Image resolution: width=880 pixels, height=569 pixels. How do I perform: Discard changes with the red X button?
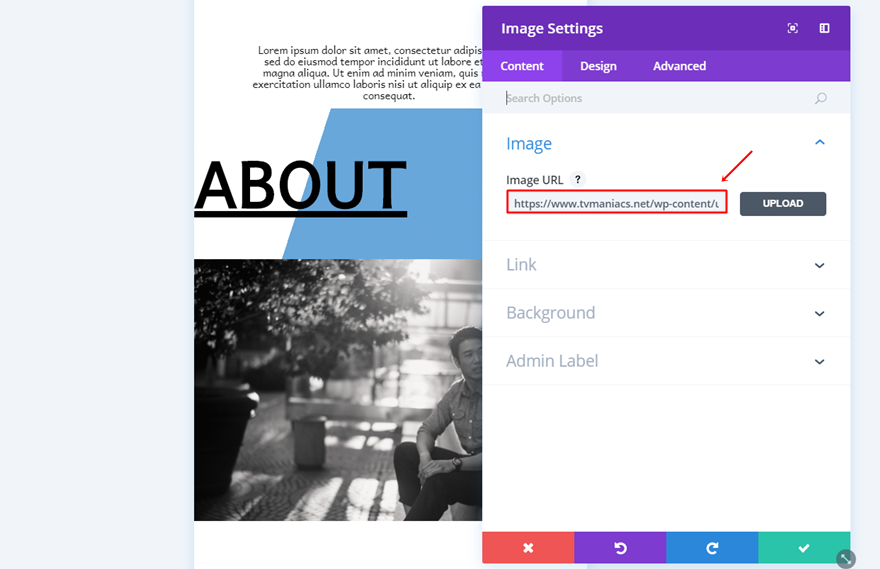click(528, 548)
